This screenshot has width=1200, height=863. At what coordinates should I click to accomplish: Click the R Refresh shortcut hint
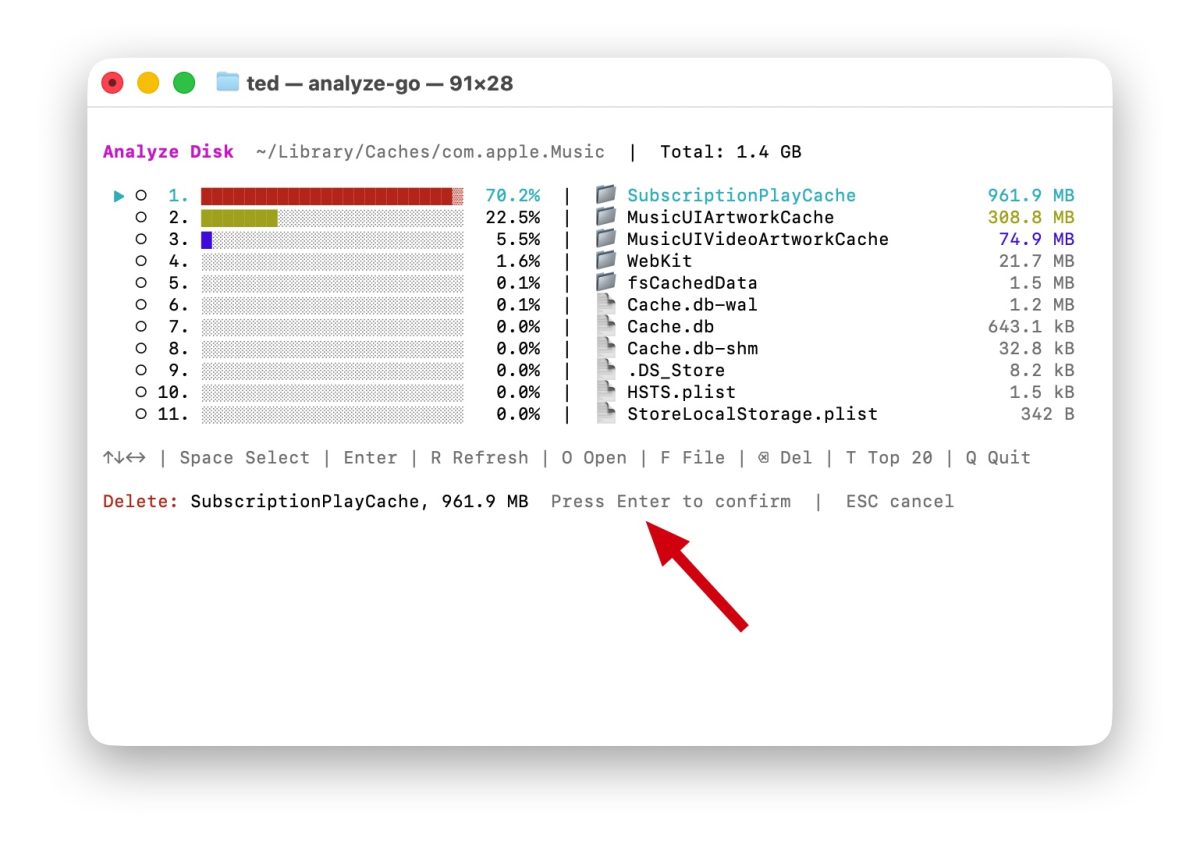tap(479, 458)
